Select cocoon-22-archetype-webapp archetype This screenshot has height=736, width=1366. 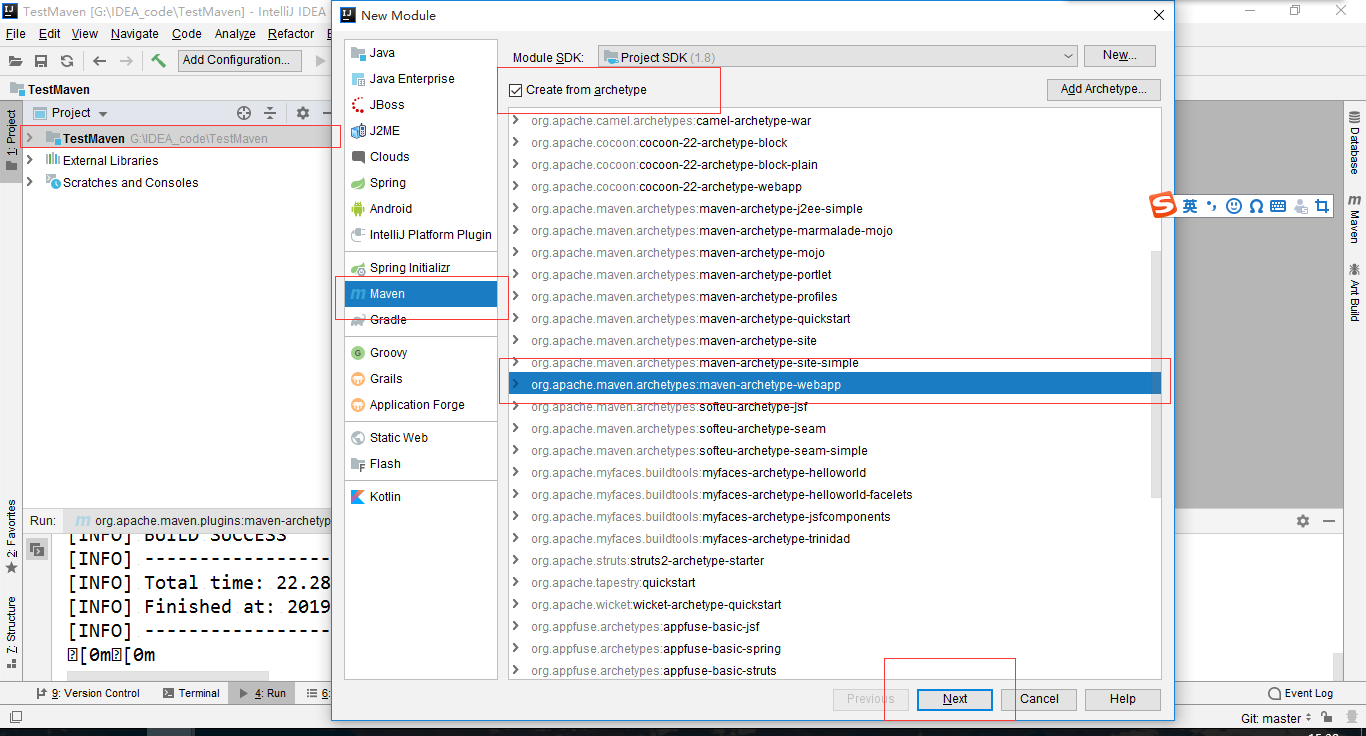point(835,187)
